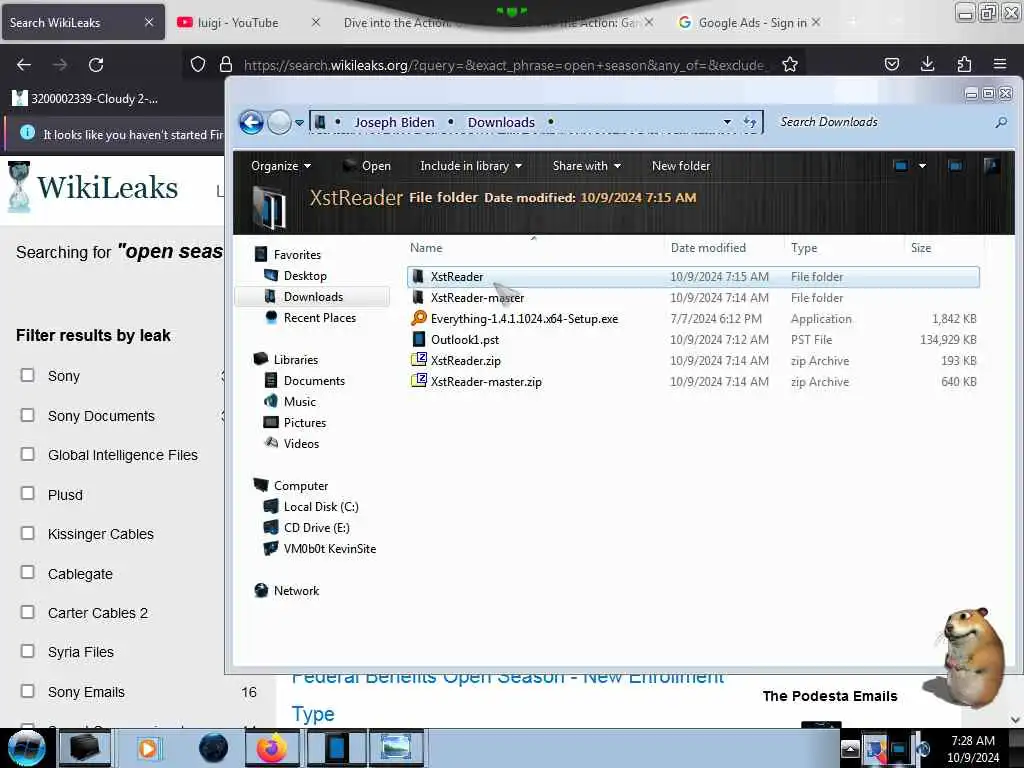Check the Syria Files filter
1024x768 pixels.
(x=27, y=651)
